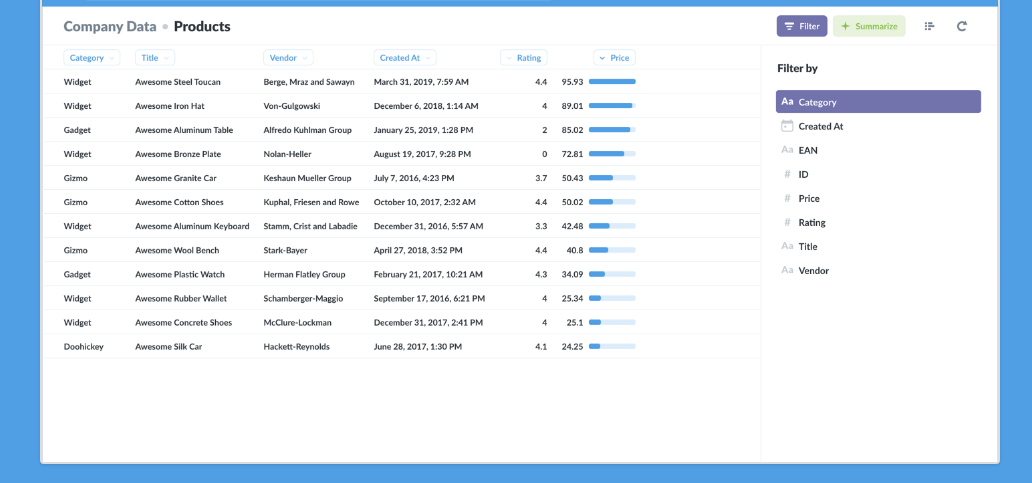Click the refresh icon
The height and width of the screenshot is (483, 1032).
coord(961,26)
